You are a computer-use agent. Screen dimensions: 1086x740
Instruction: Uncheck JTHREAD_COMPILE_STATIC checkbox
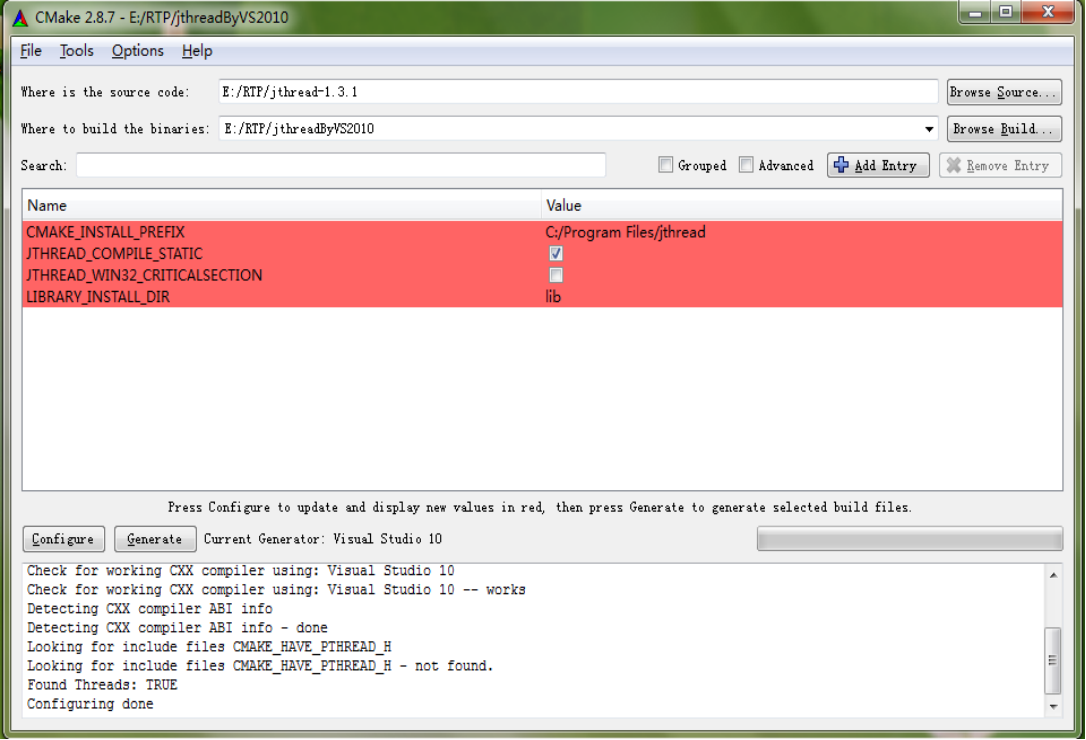tap(555, 254)
